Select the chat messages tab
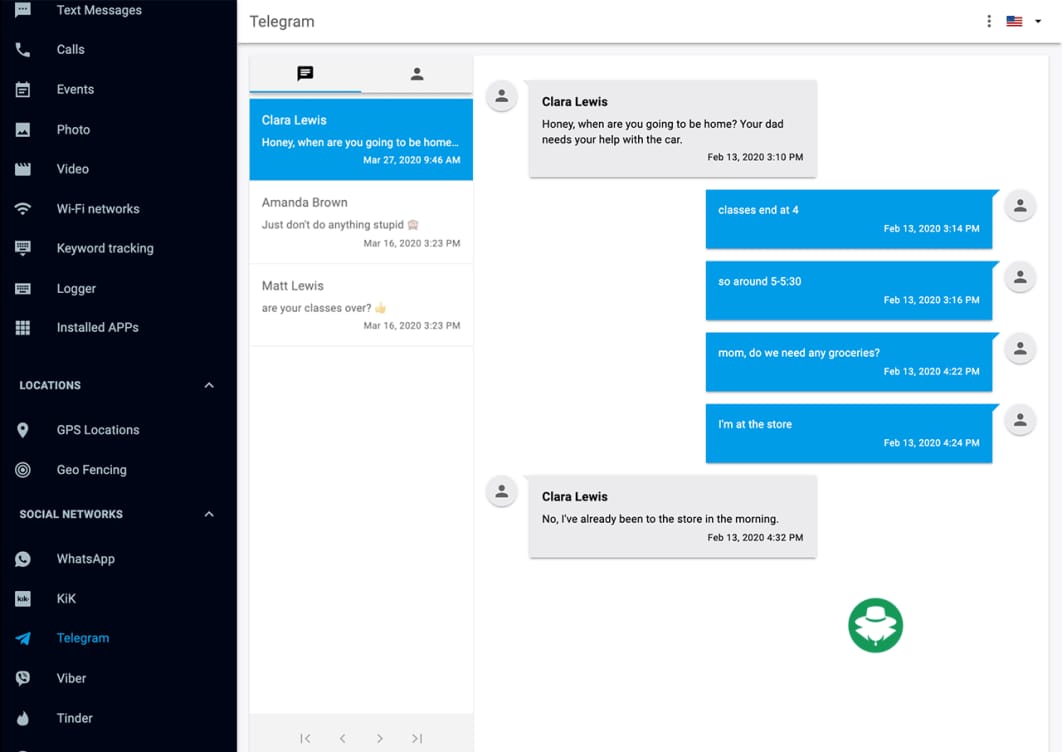The height and width of the screenshot is (752, 1062). coord(305,73)
